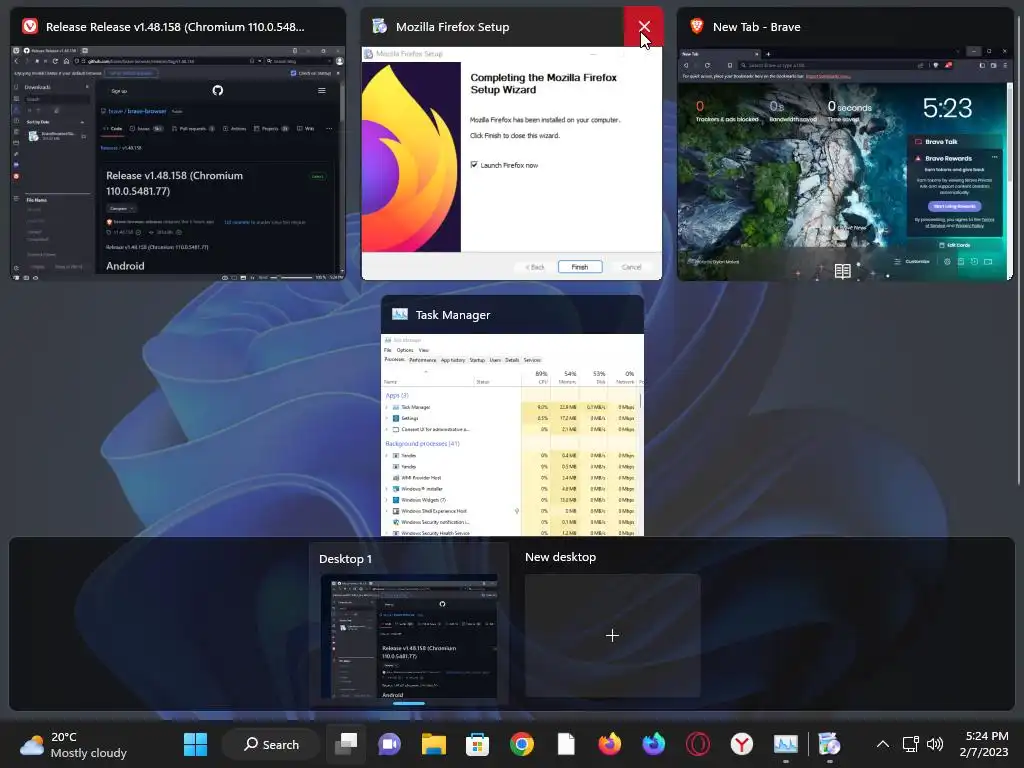The width and height of the screenshot is (1024, 768).
Task: Launch orange Firefox from the taskbar
Action: point(609,744)
